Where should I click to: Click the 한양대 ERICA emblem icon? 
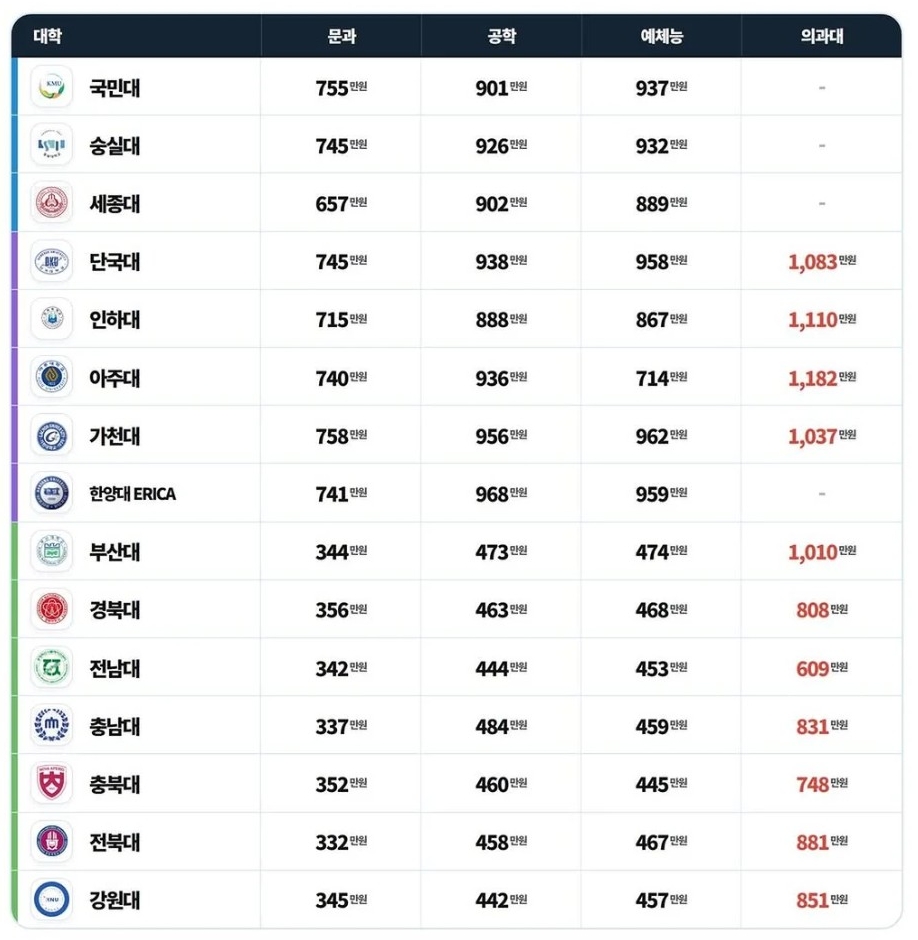(52, 493)
